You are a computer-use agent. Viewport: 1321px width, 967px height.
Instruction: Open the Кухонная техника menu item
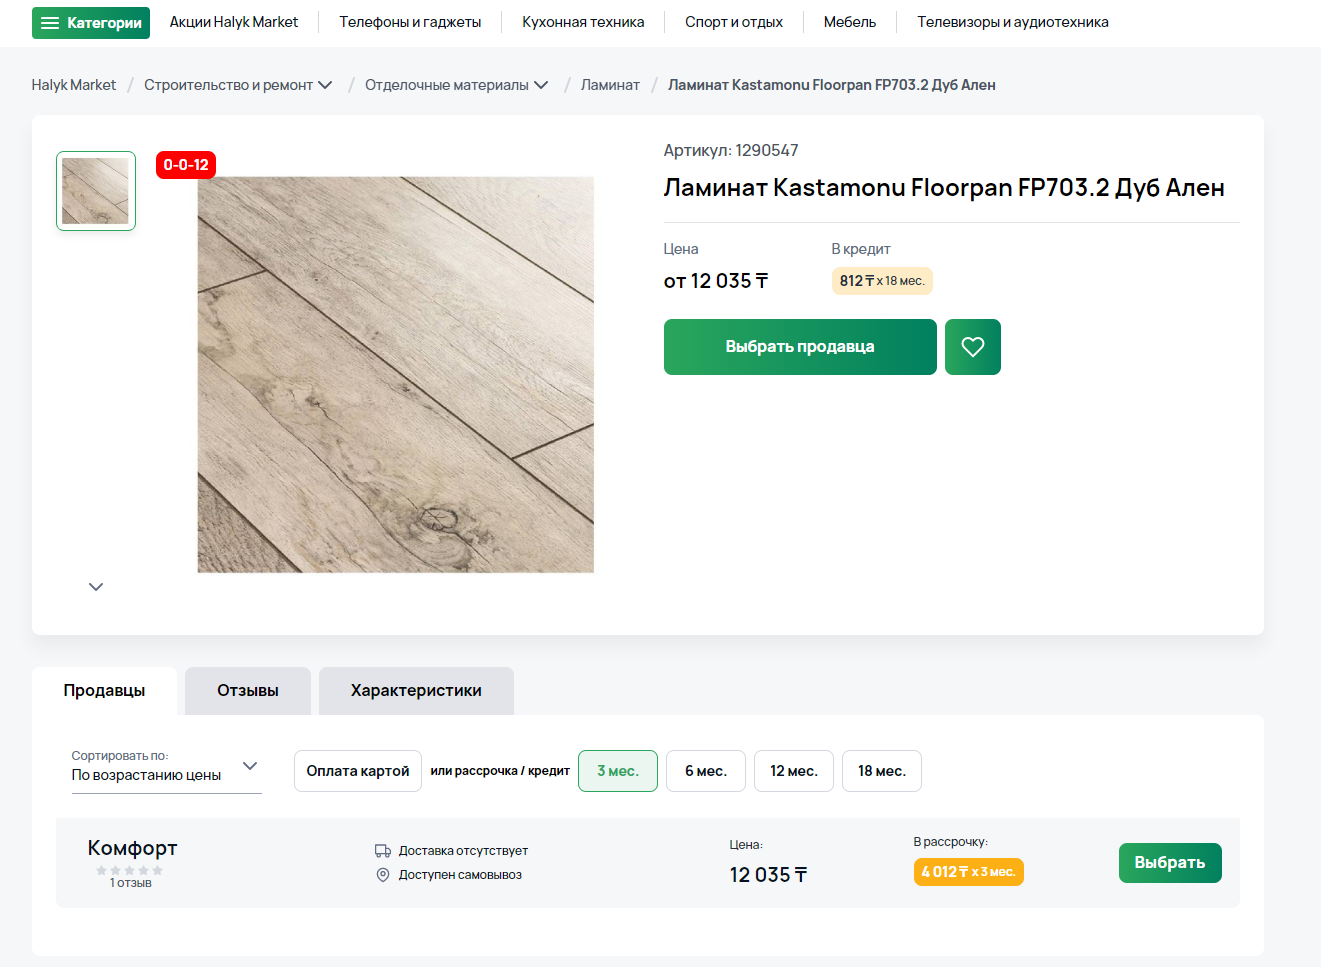tap(583, 22)
